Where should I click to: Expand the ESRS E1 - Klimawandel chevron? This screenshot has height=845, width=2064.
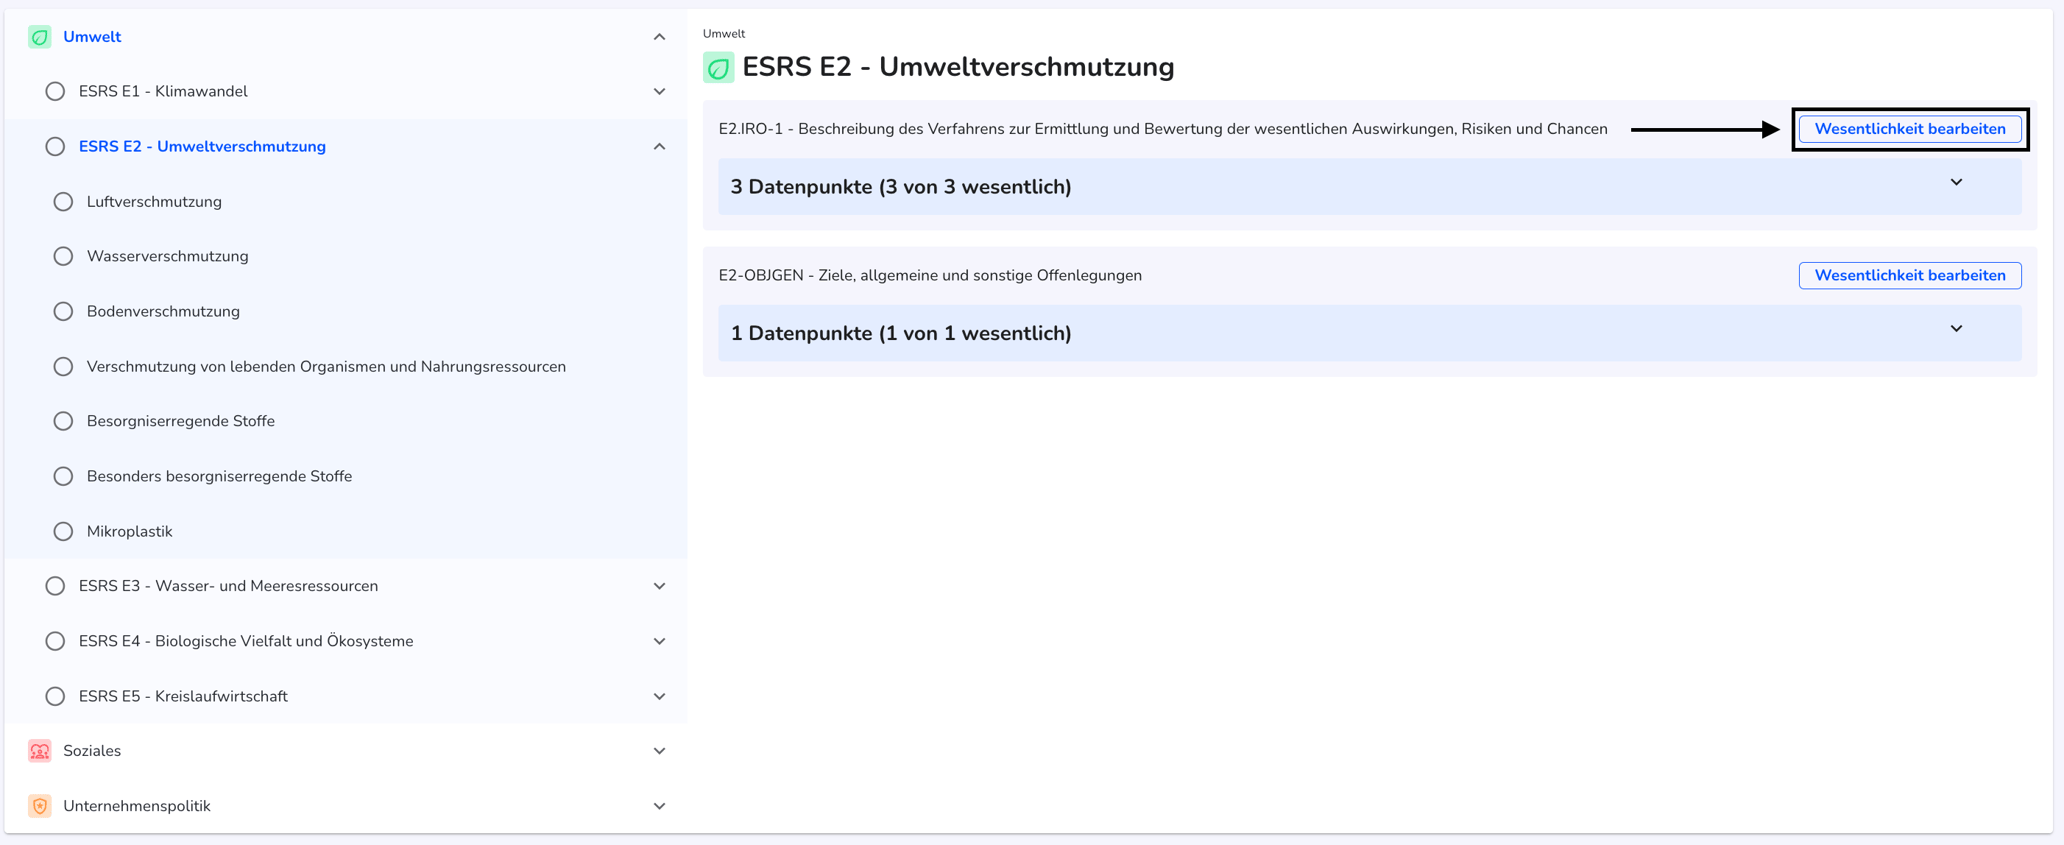pyautogui.click(x=659, y=91)
